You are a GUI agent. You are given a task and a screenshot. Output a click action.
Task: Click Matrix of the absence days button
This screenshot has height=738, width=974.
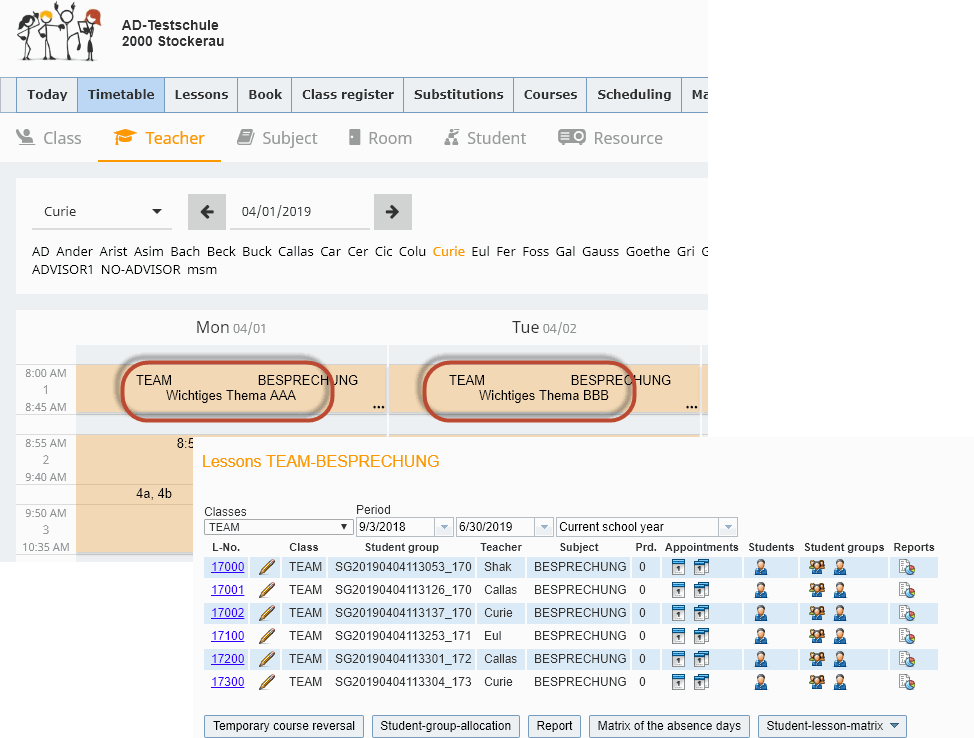(669, 726)
